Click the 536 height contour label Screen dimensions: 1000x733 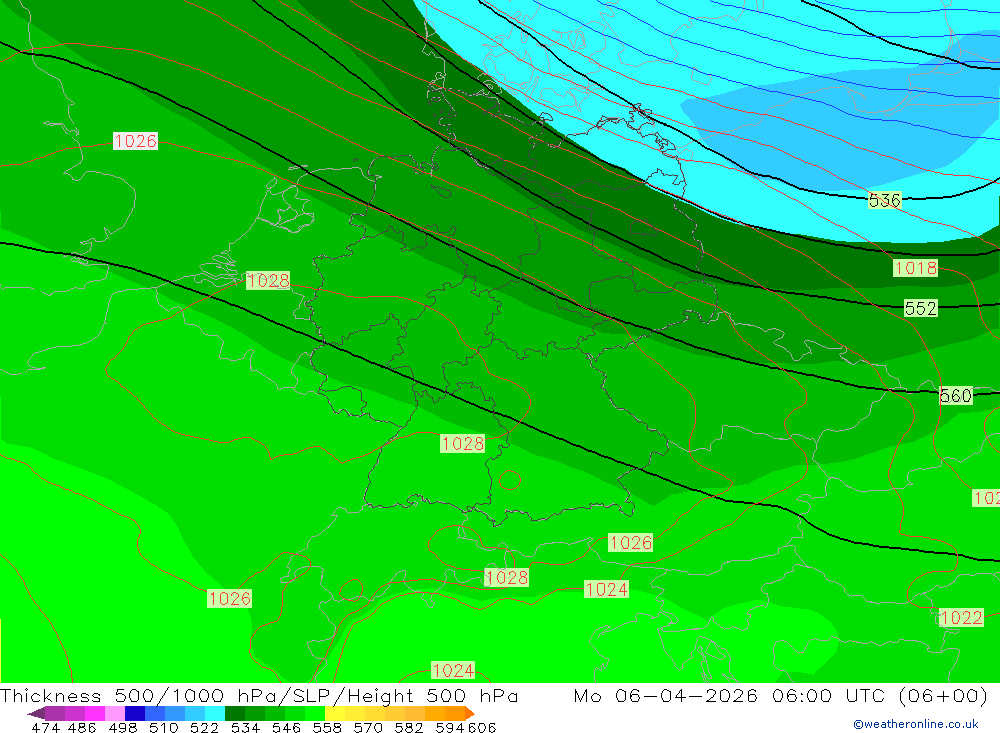click(x=885, y=200)
